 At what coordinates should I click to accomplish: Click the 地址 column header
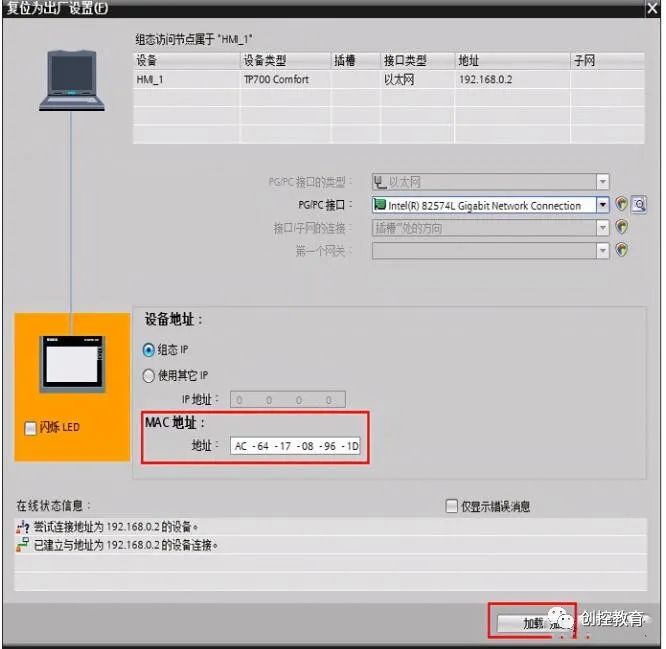click(512, 61)
